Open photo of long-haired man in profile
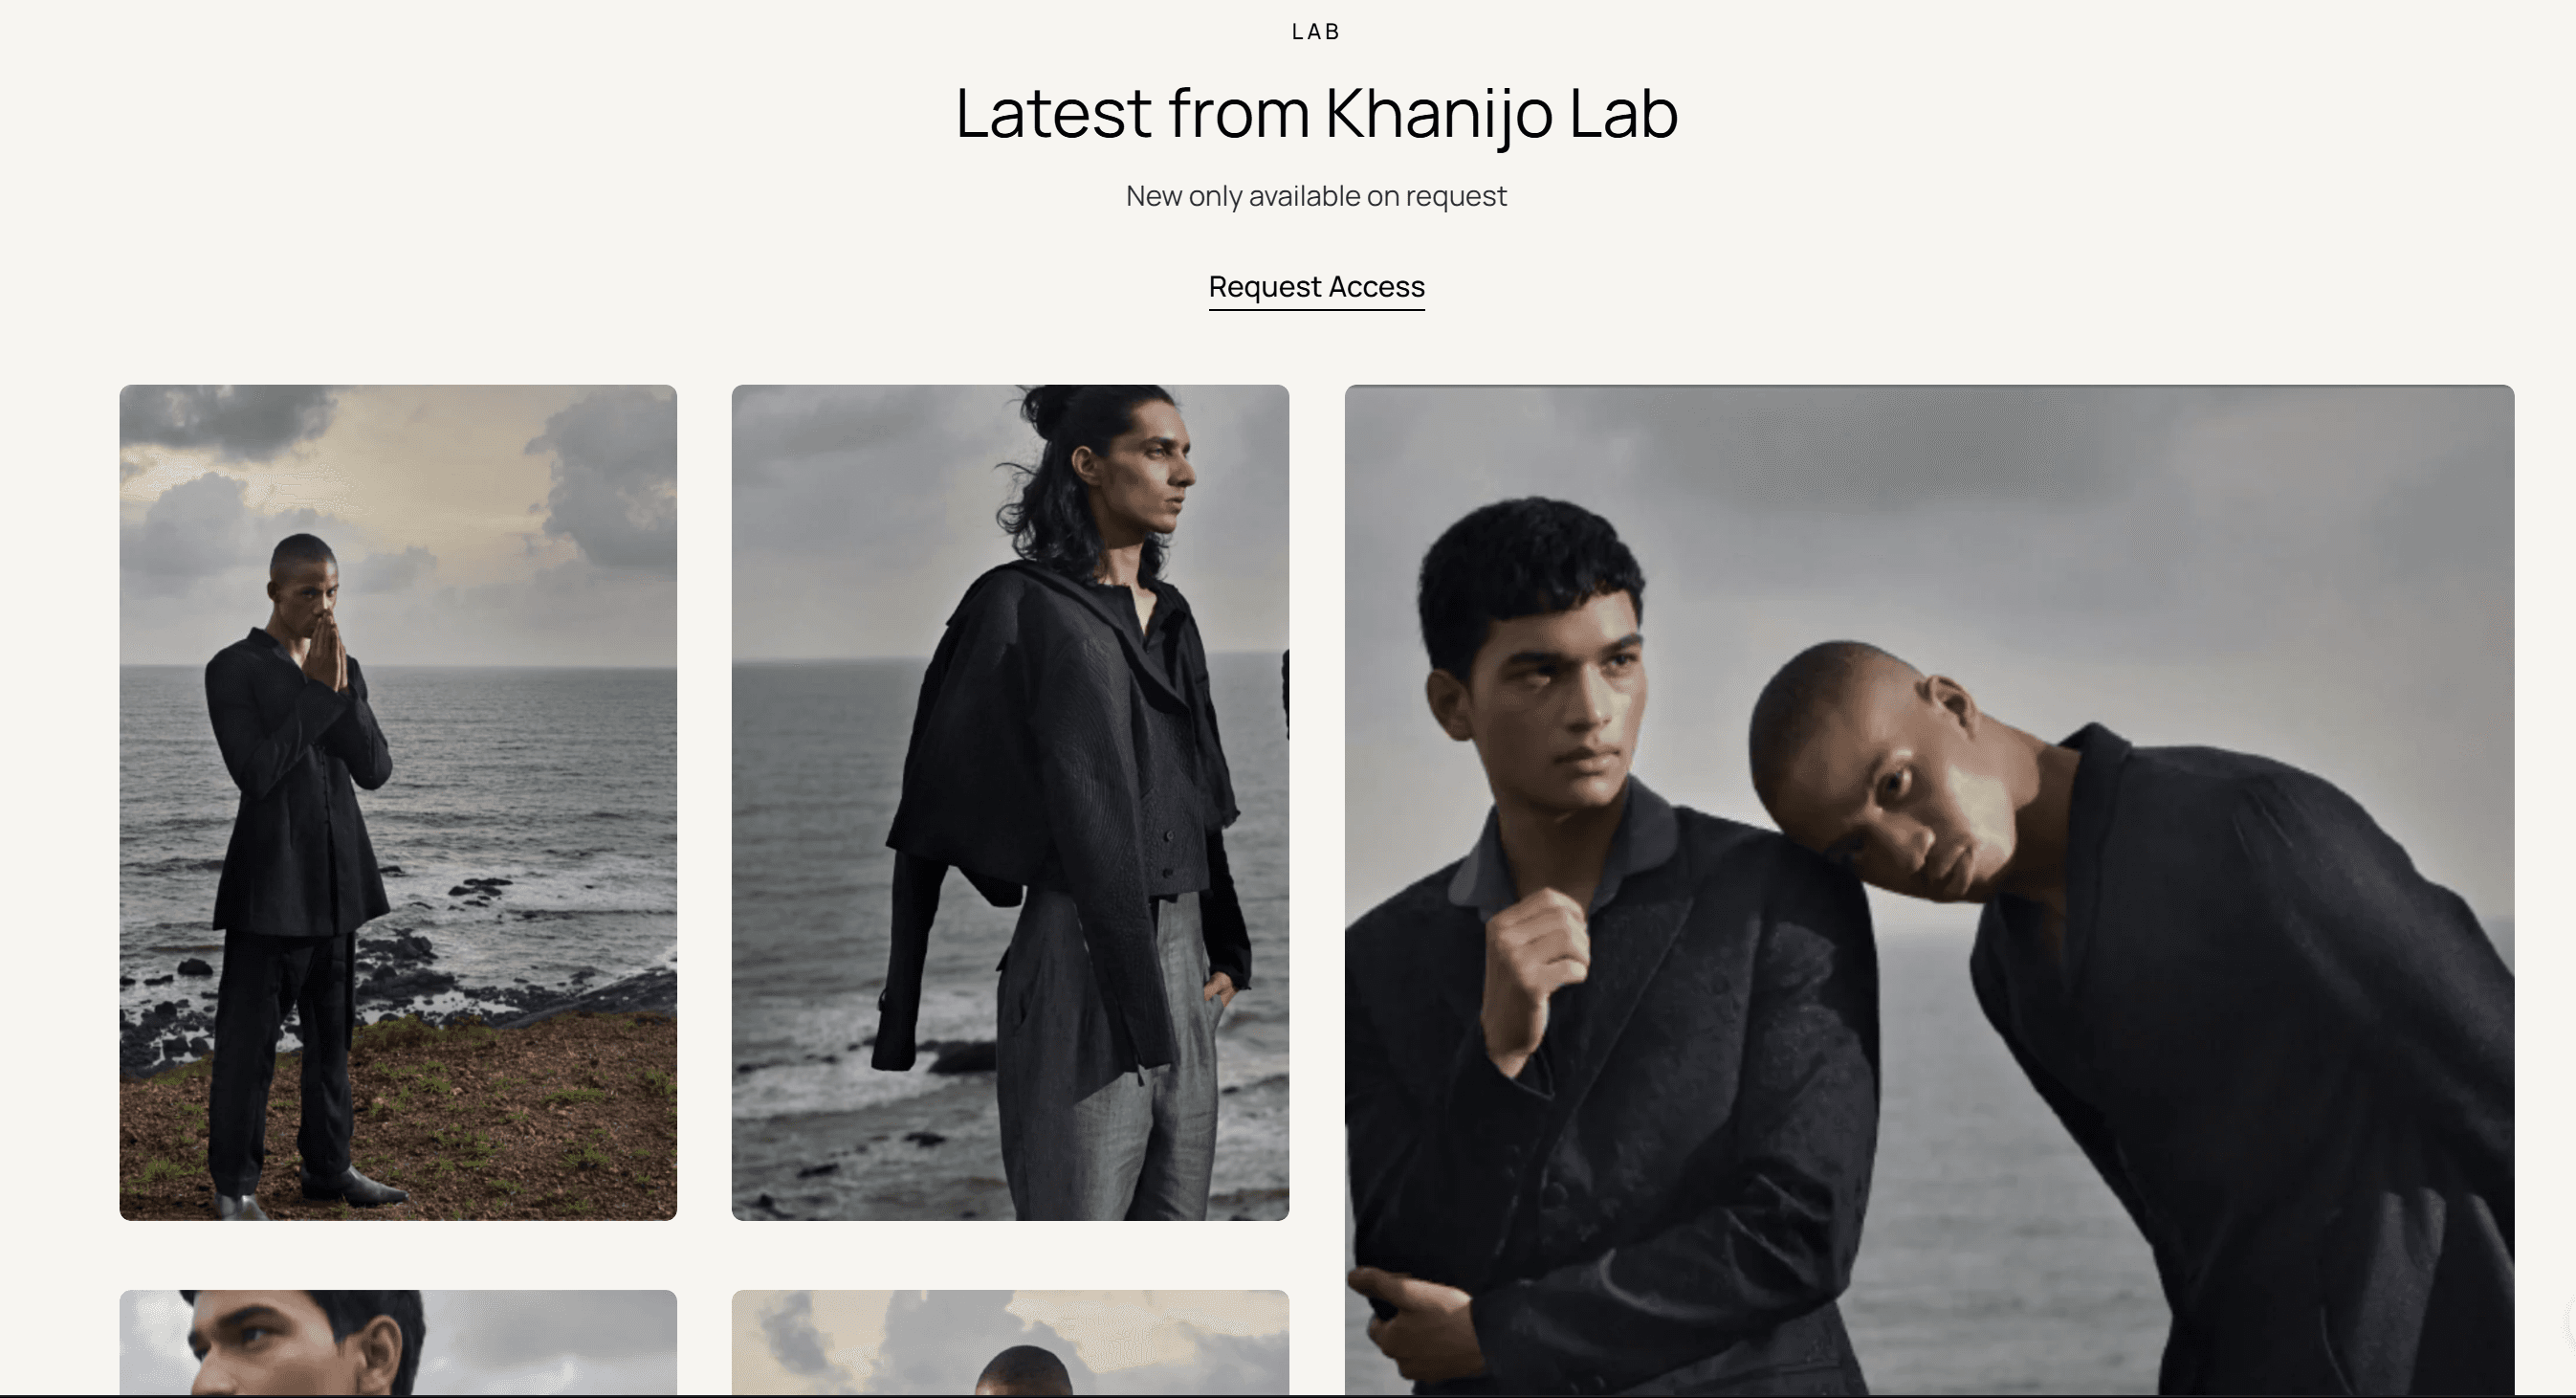This screenshot has width=2576, height=1398. click(1010, 802)
